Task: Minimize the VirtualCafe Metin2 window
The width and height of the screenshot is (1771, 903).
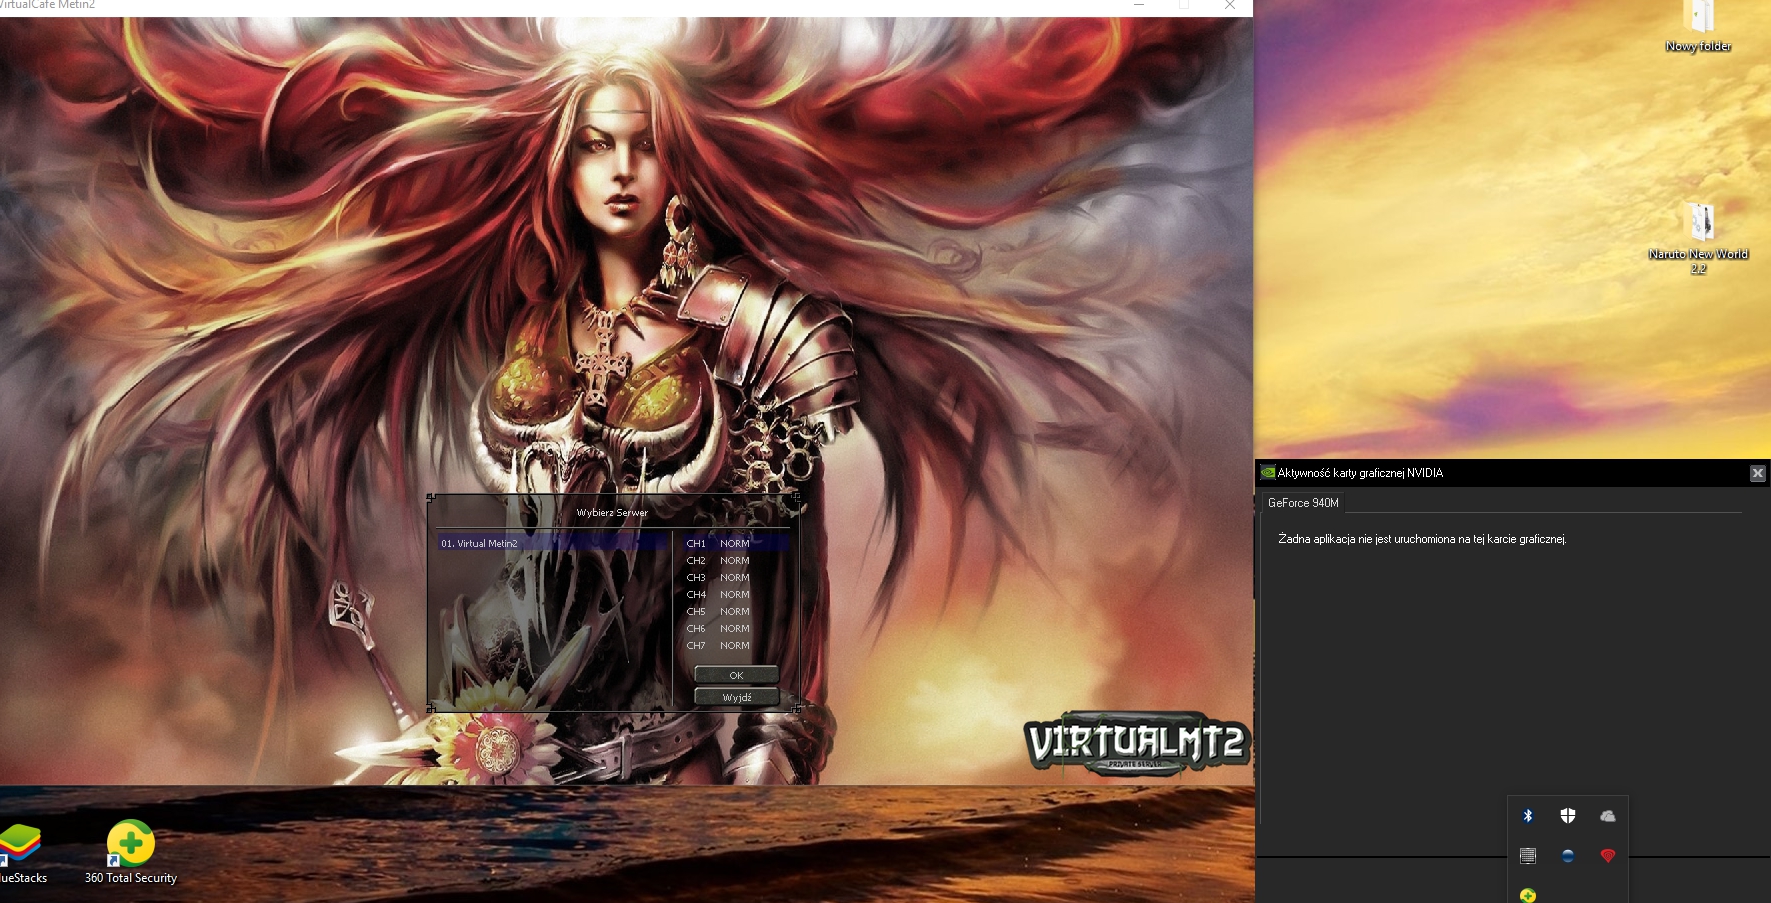Action: click(1138, 6)
